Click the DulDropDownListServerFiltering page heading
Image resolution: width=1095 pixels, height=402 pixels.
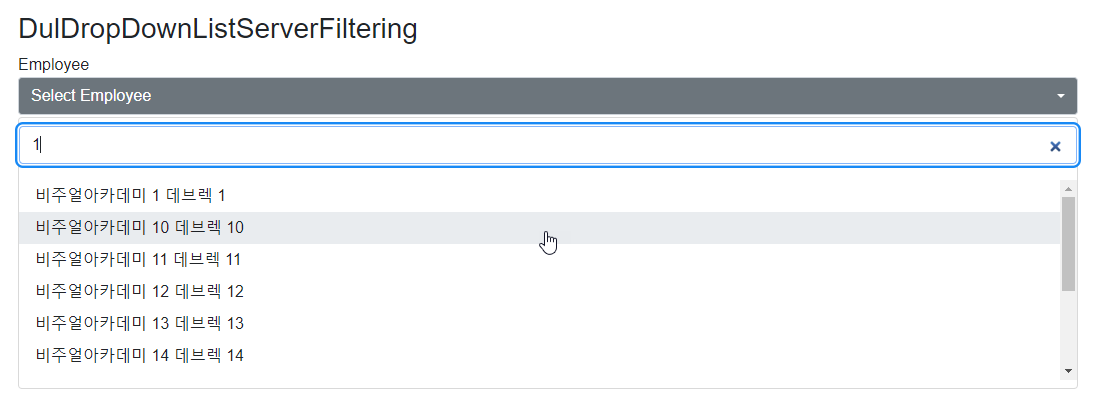coord(217,29)
